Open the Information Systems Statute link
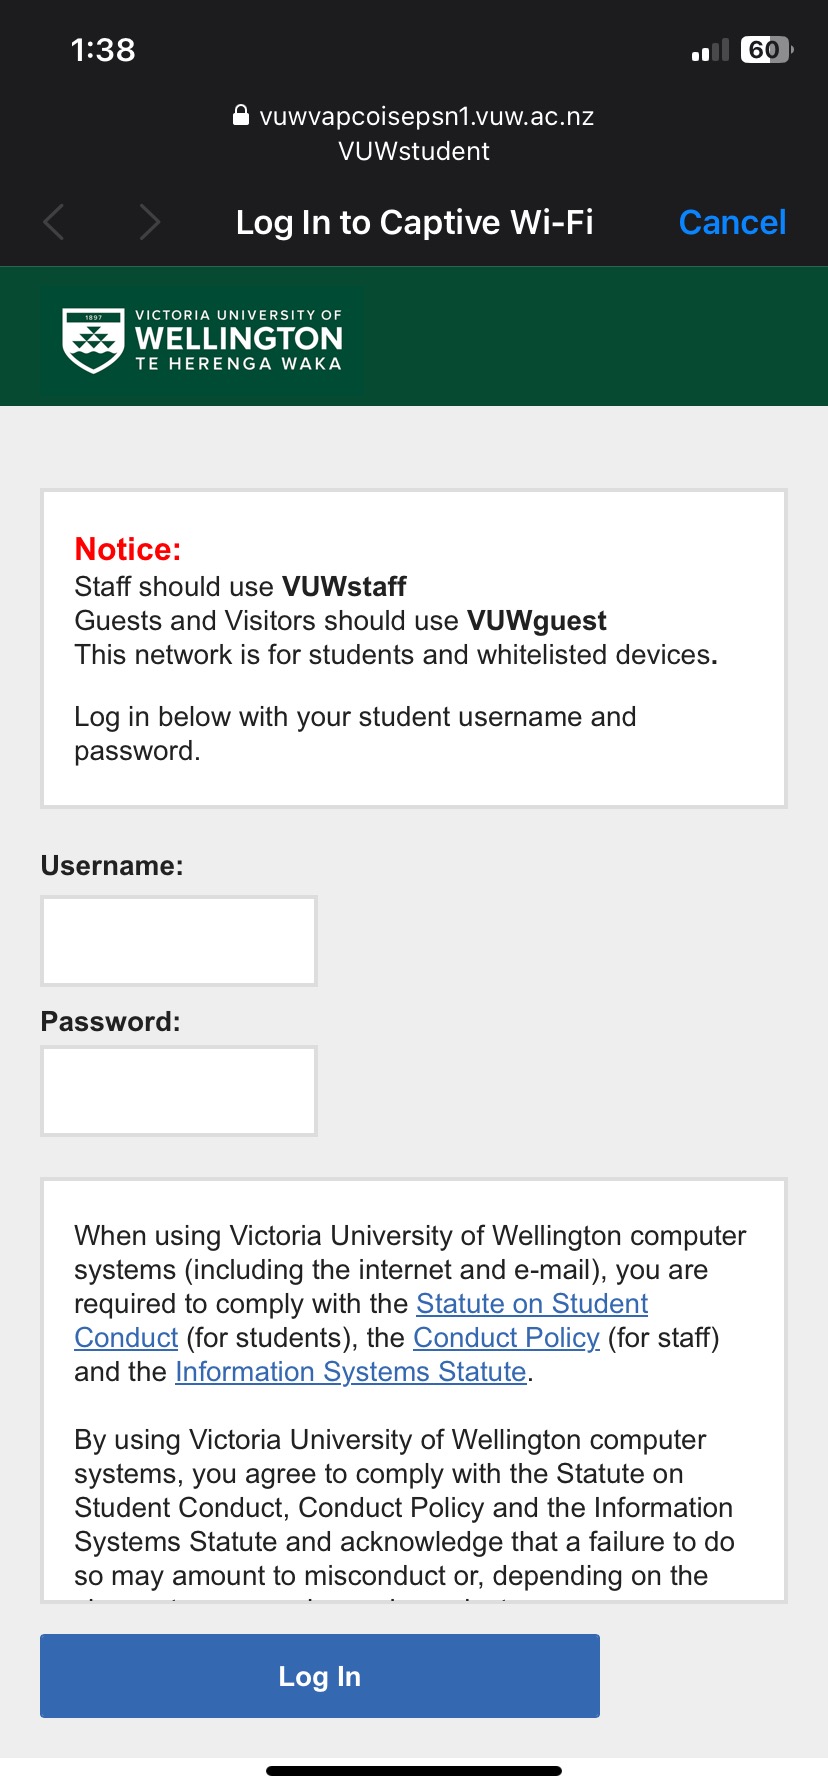828x1792 pixels. click(350, 1372)
